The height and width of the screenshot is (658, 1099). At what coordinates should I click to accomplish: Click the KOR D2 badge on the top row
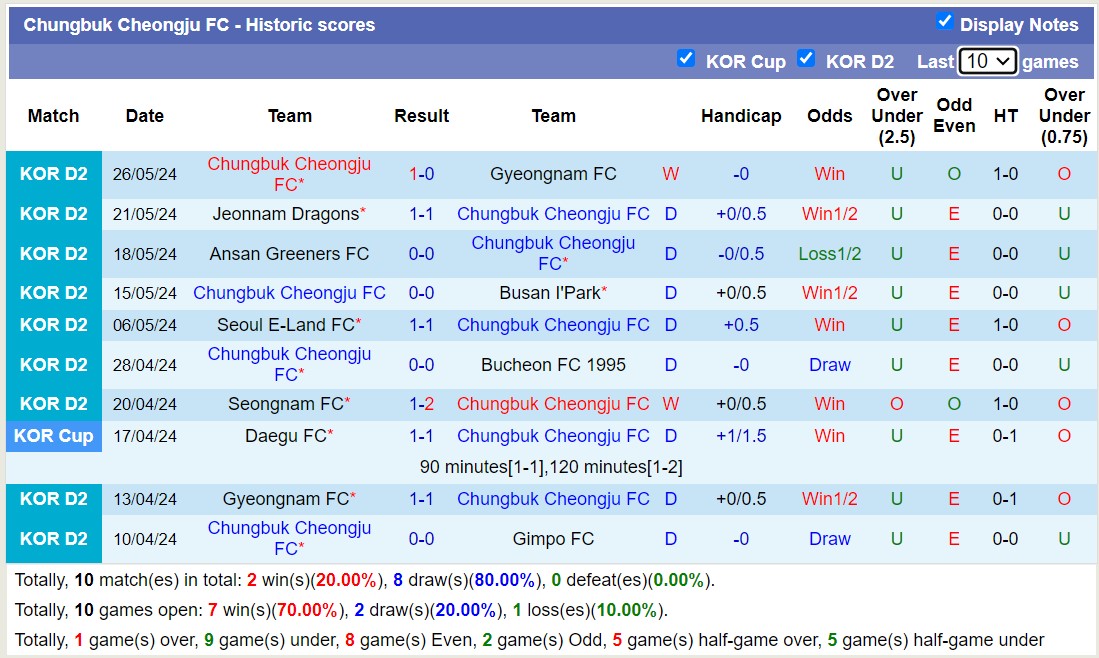coord(53,173)
